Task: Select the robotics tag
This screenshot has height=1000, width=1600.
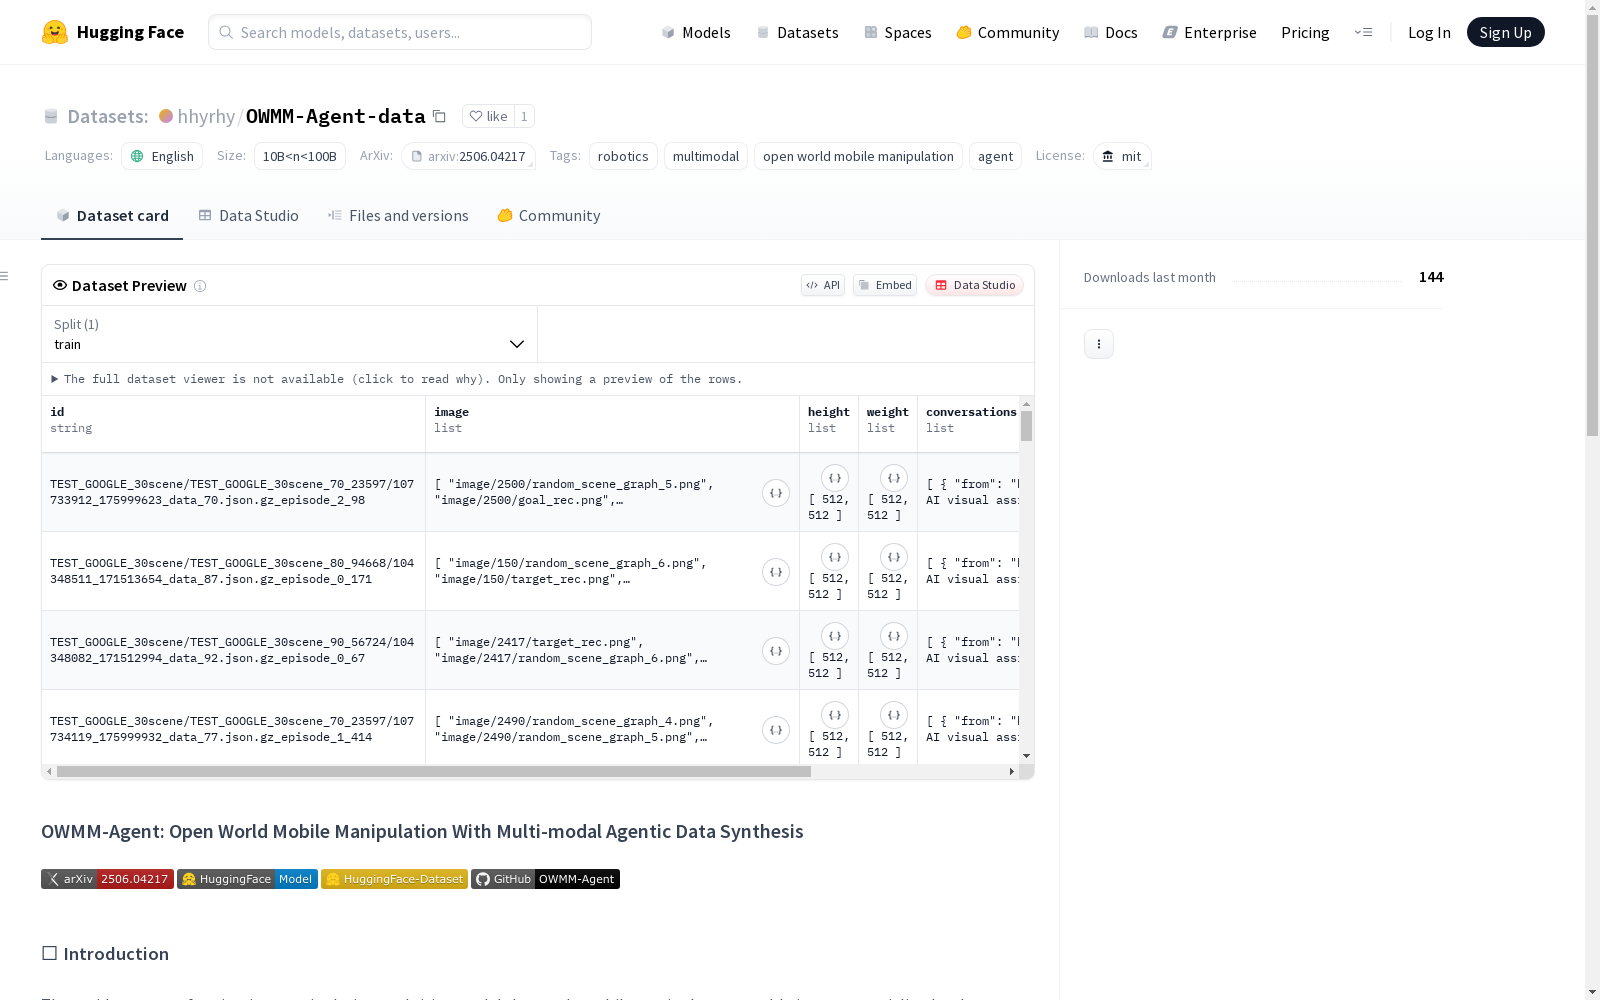Action: click(623, 156)
